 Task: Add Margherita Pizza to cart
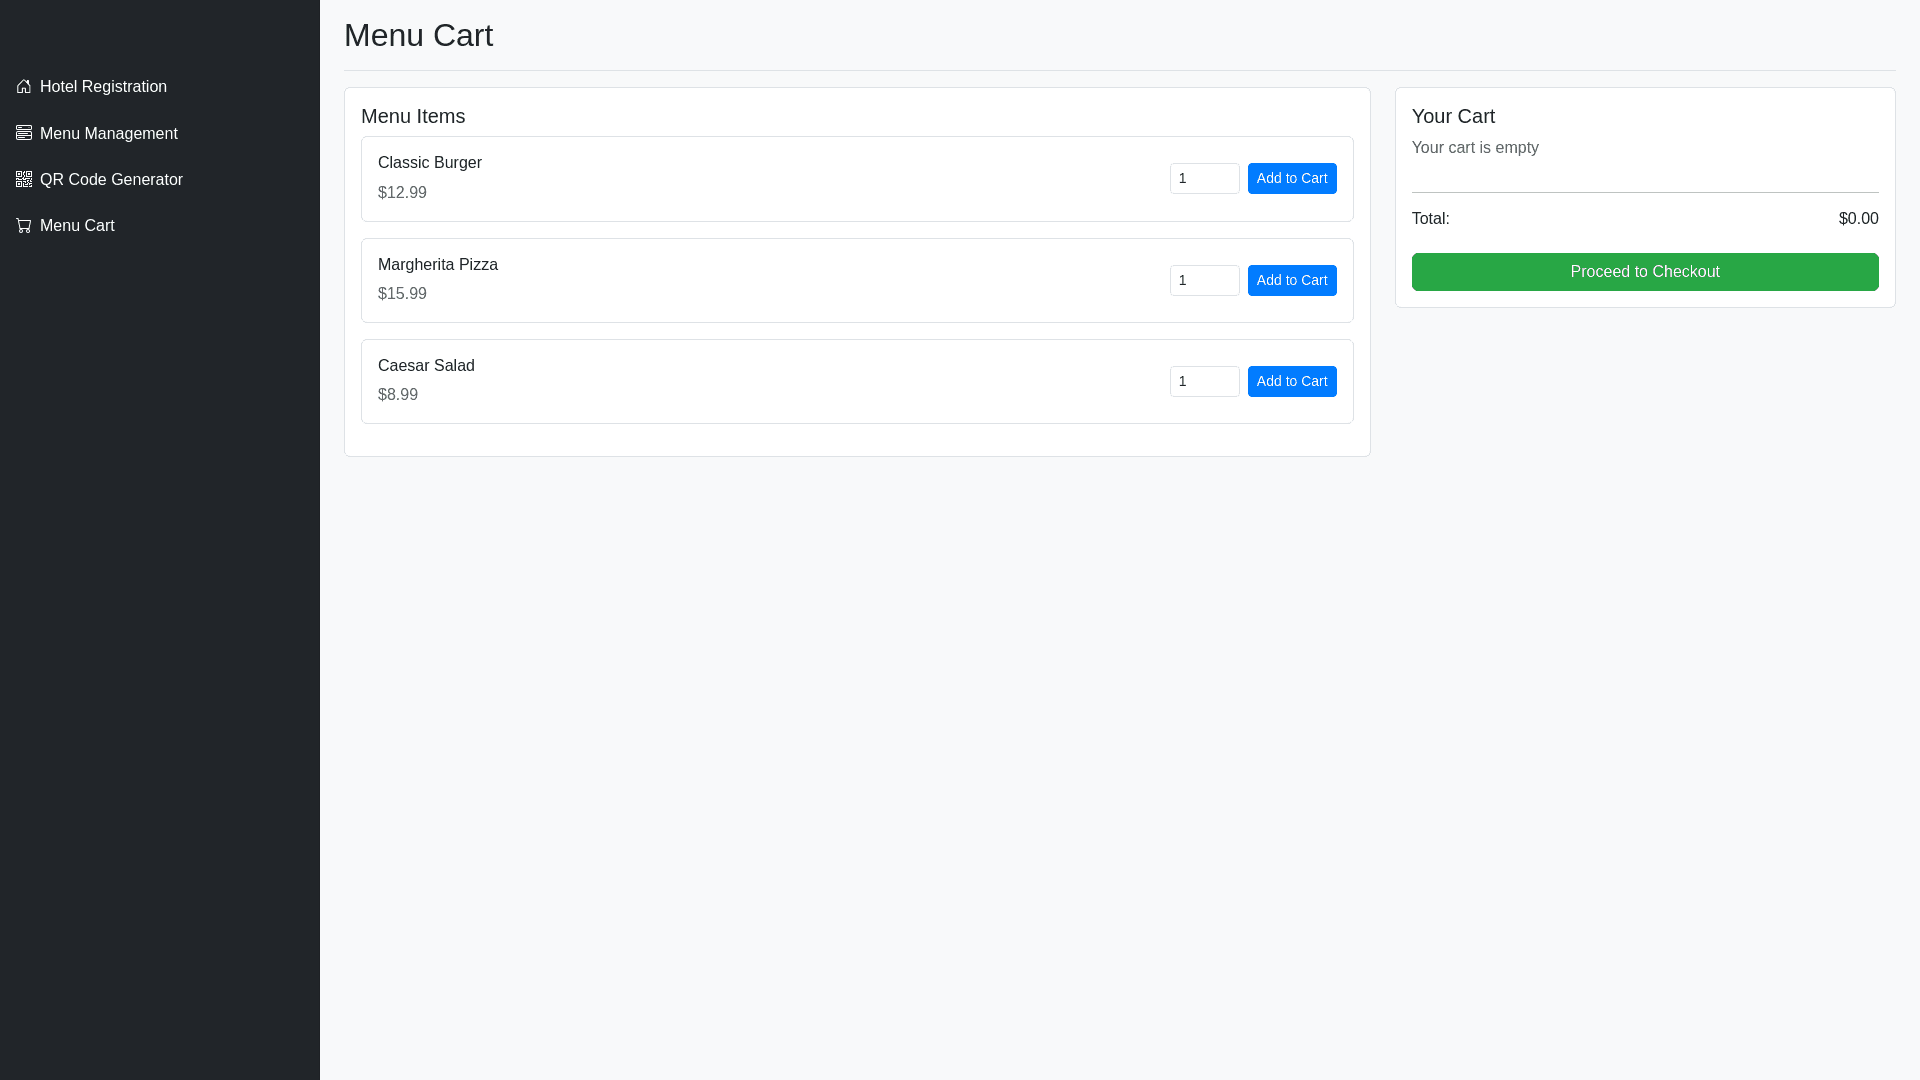coord(1291,281)
